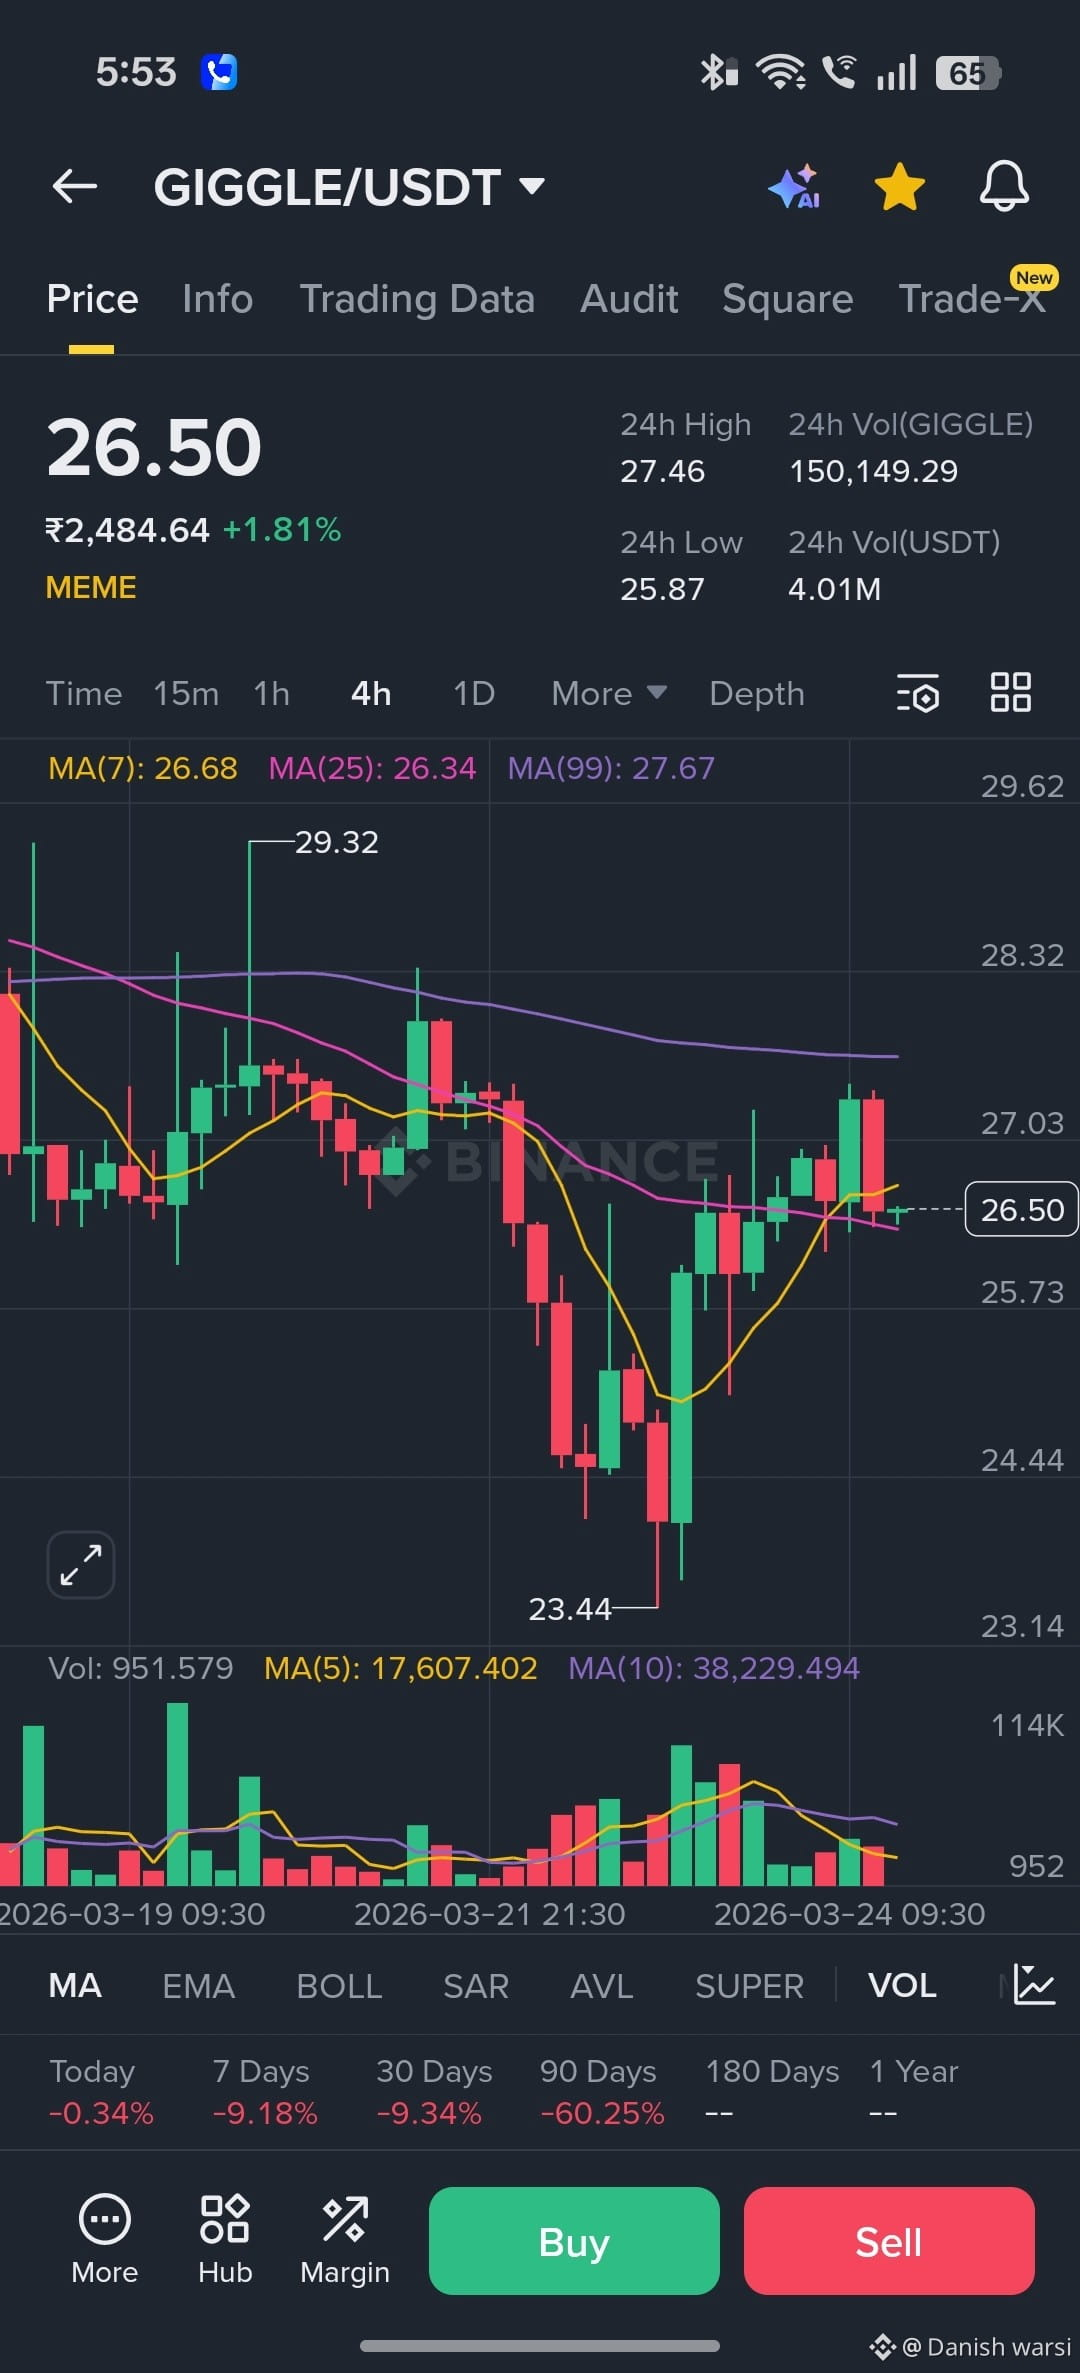This screenshot has width=1080, height=2373.
Task: Select the Price tab
Action: point(92,299)
